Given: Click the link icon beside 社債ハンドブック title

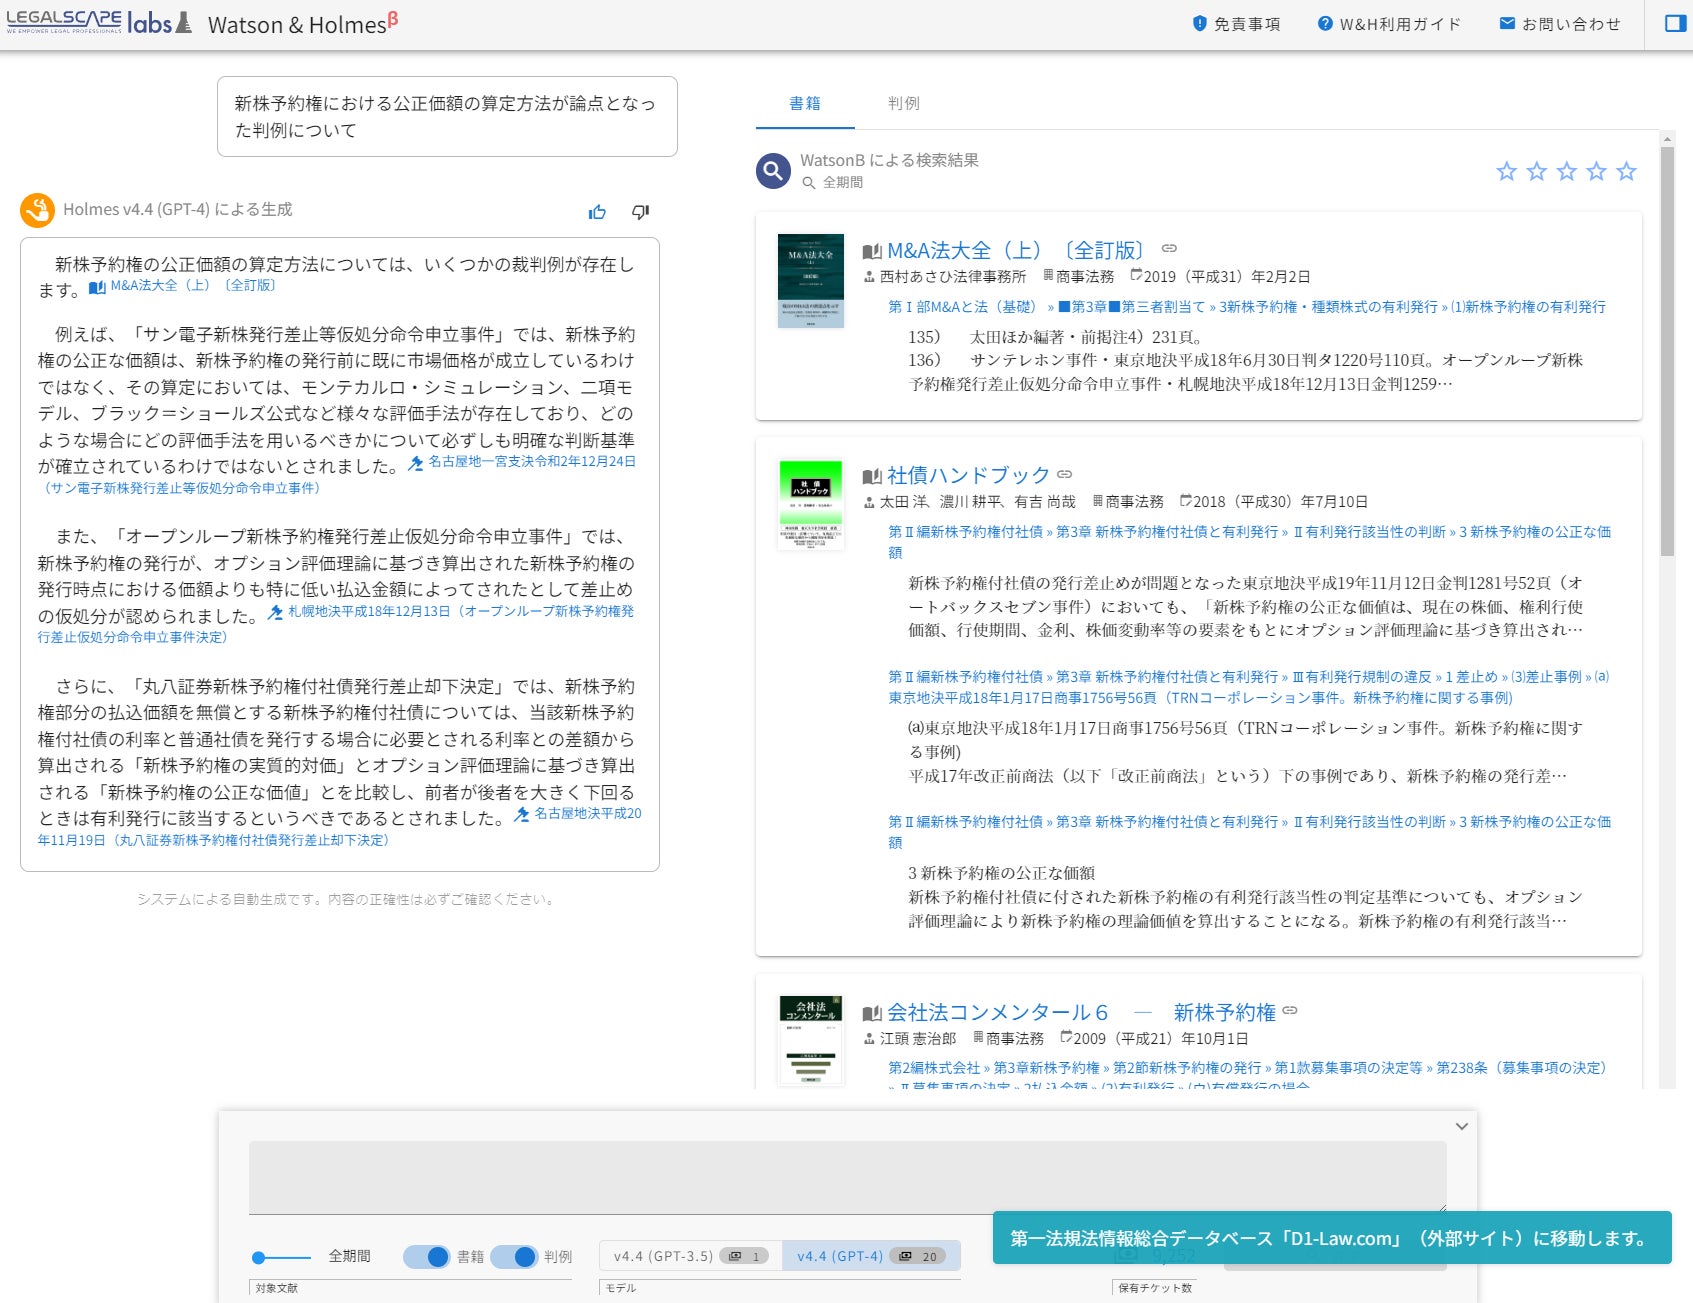Looking at the screenshot, I should point(1065,474).
